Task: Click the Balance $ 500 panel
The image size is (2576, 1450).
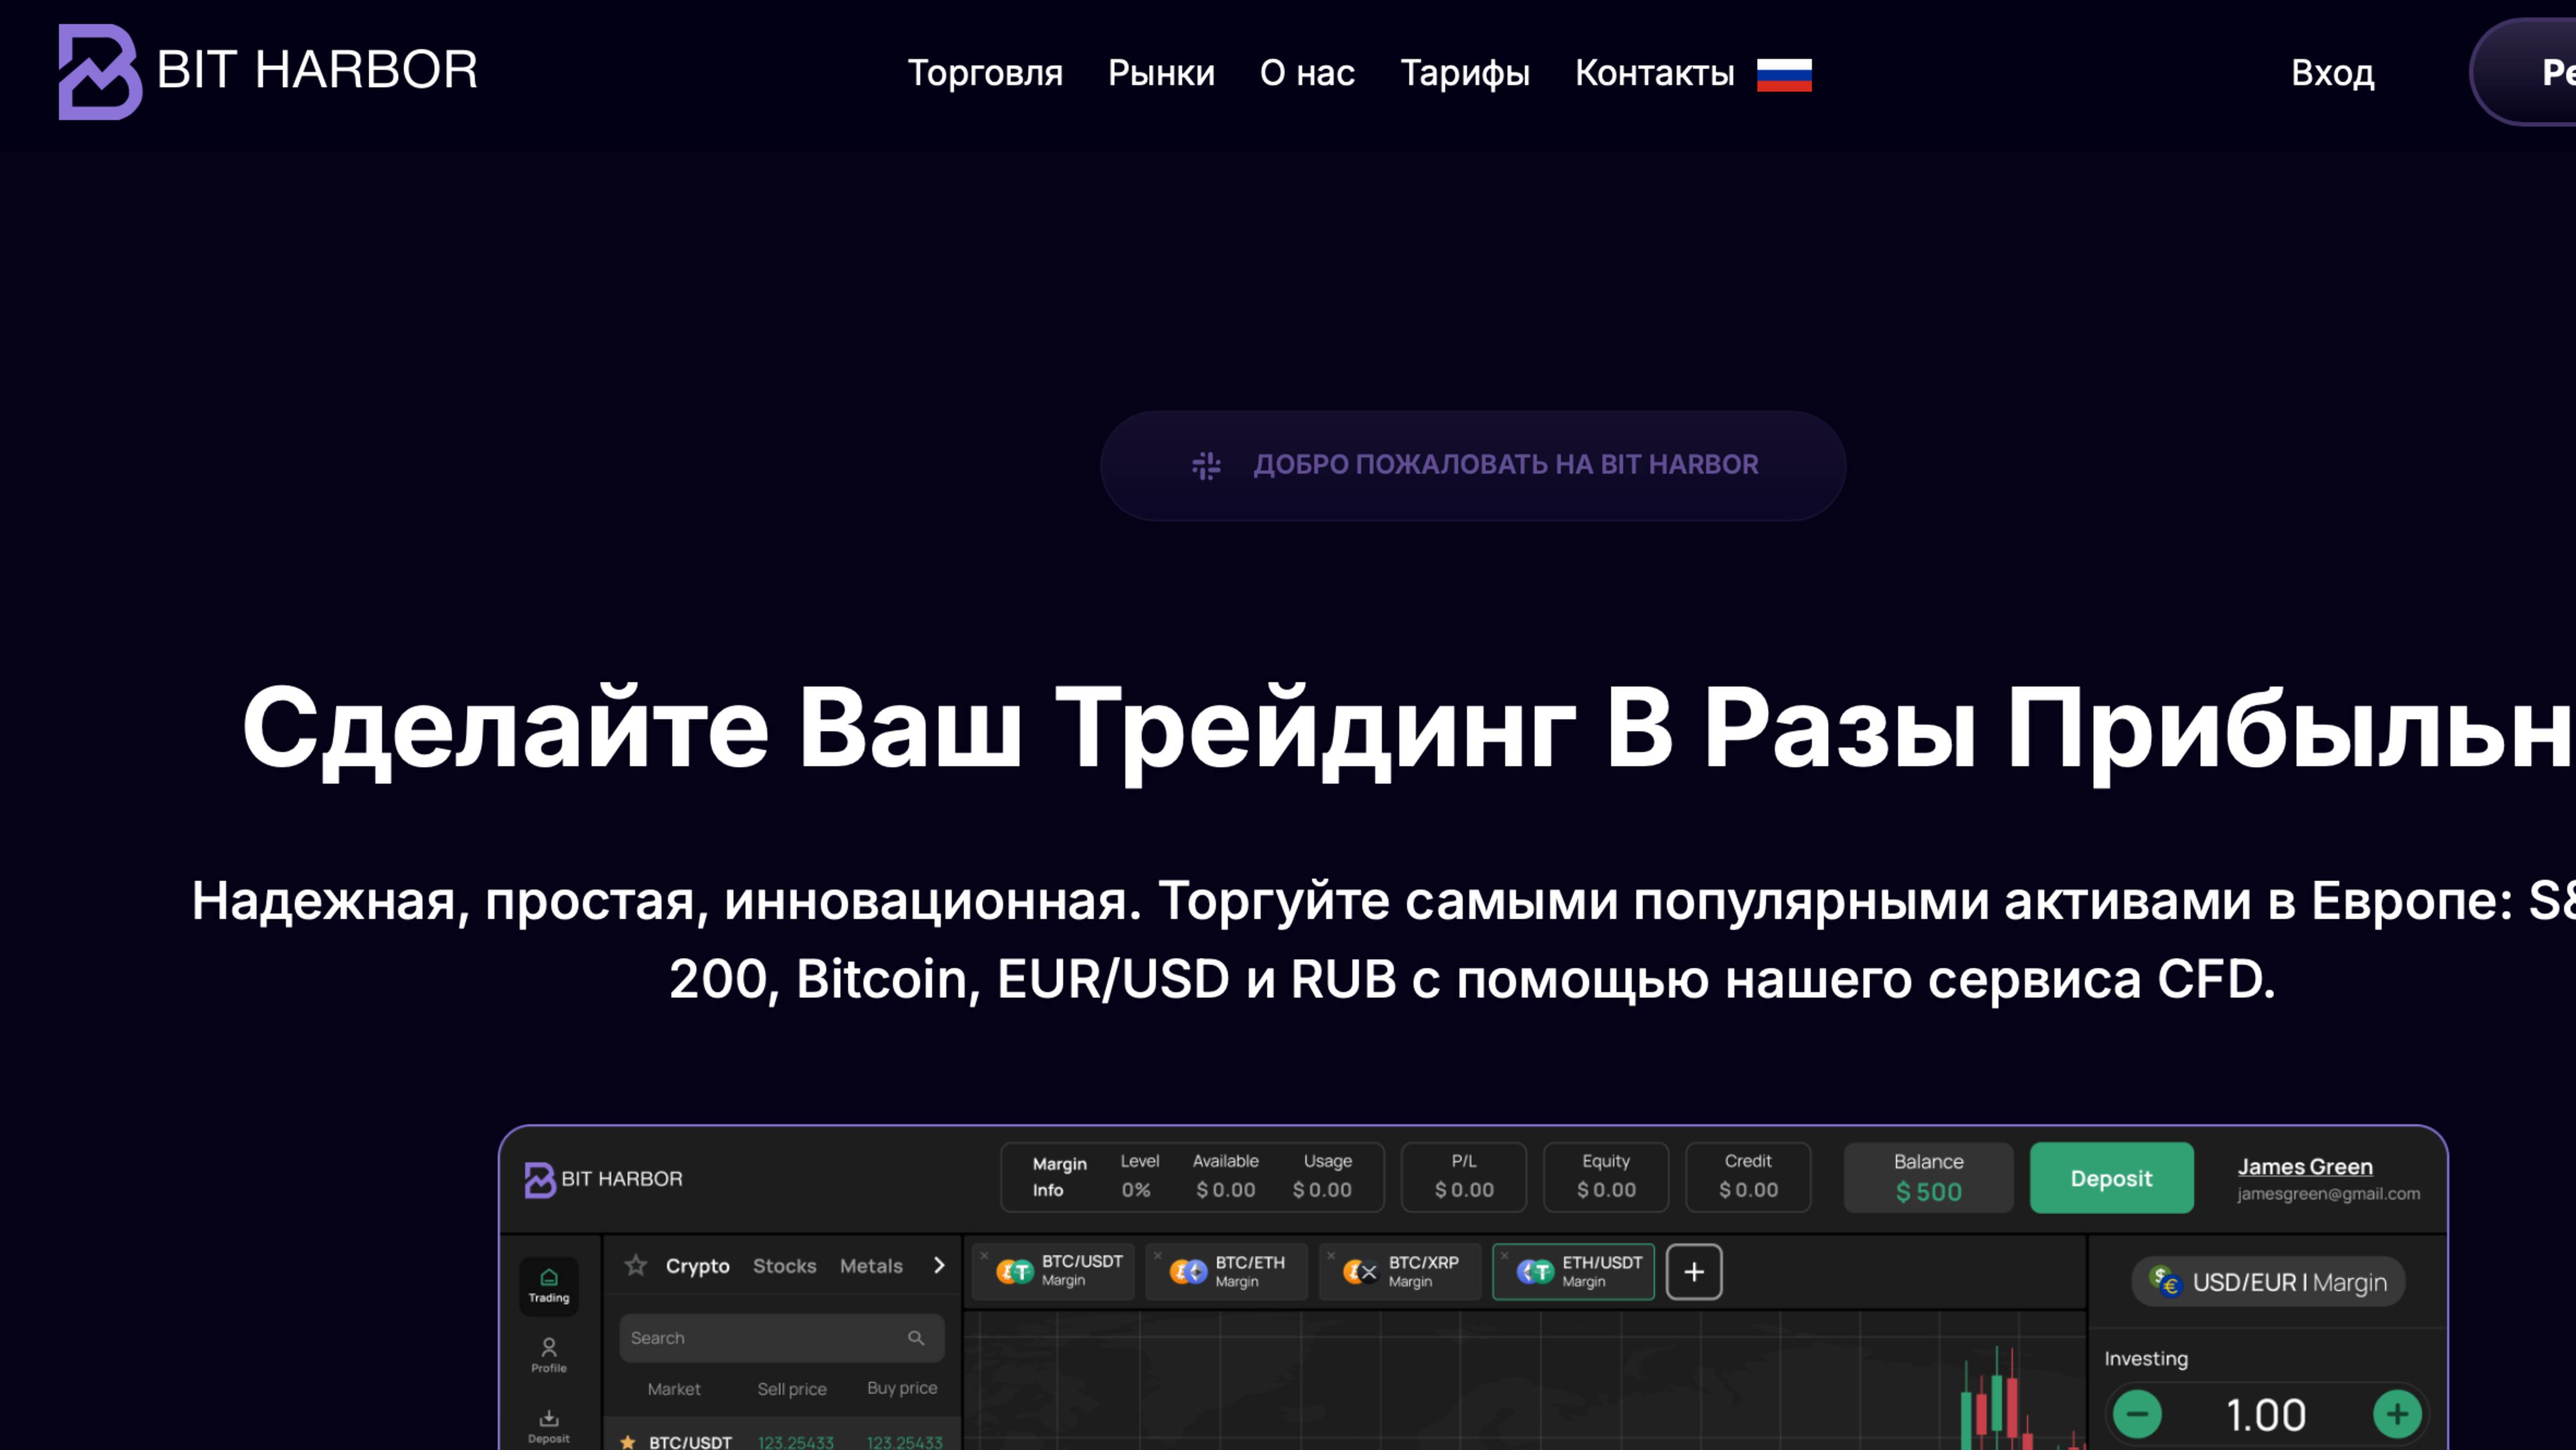Action: pos(1928,1177)
